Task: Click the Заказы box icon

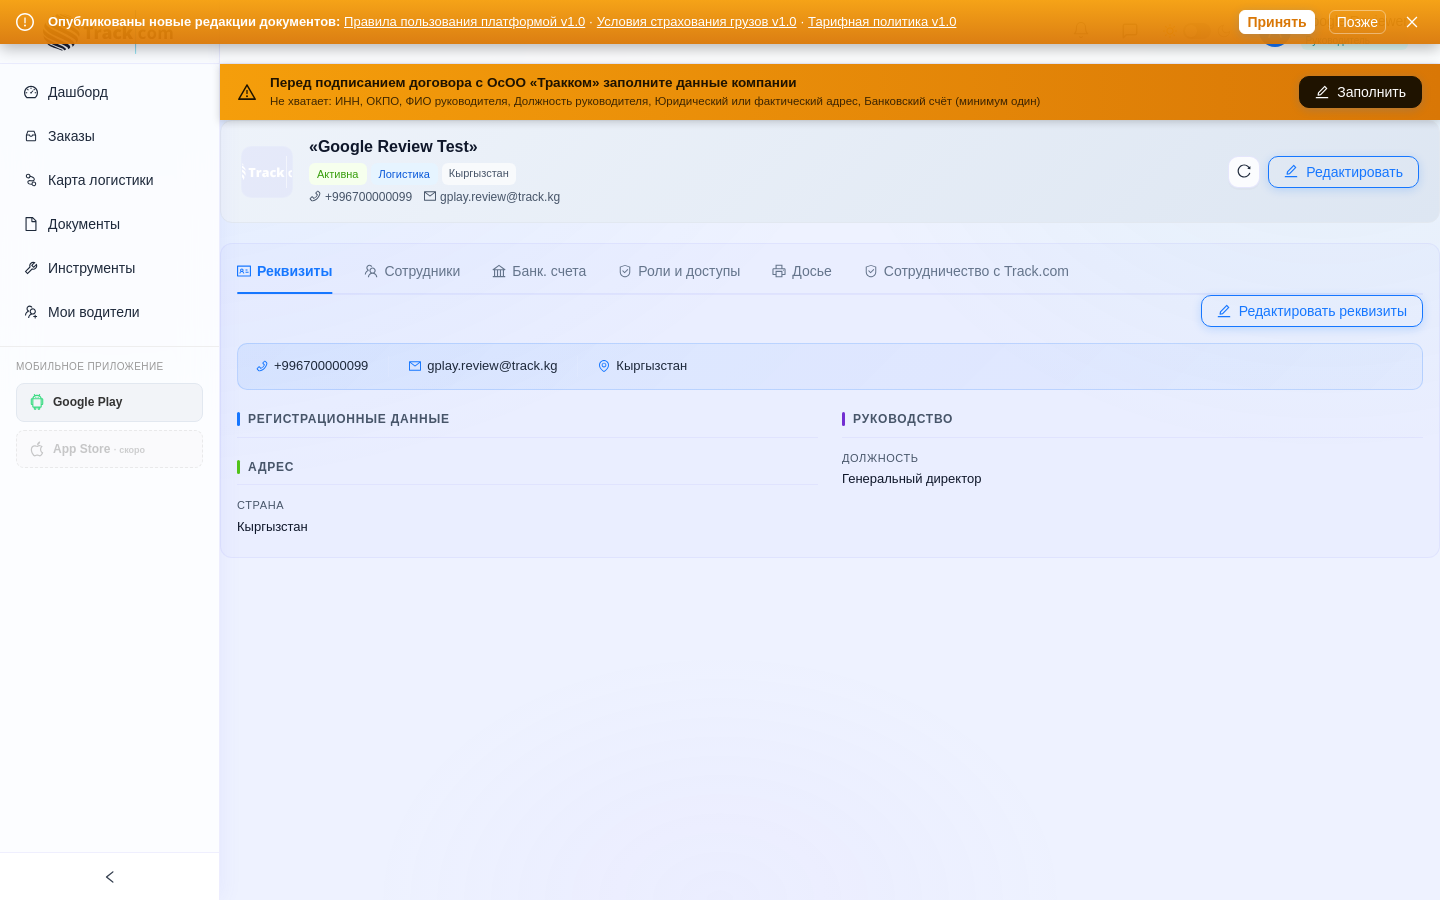Action: click(x=31, y=136)
